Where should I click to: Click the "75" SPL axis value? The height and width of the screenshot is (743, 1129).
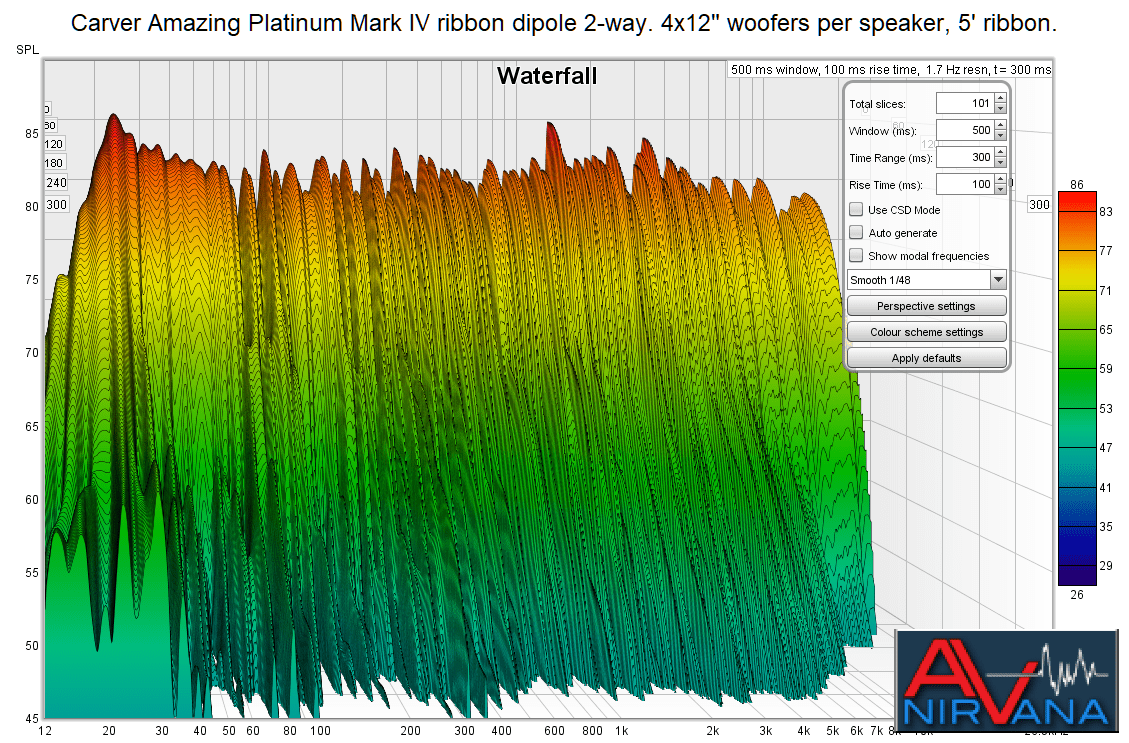tap(32, 280)
